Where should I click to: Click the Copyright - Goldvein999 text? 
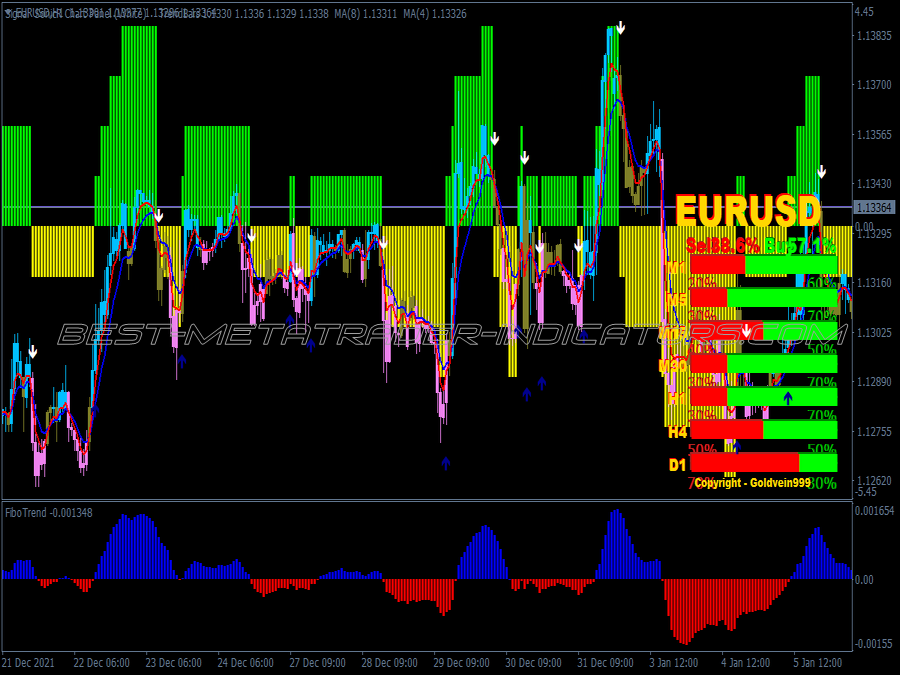[752, 483]
